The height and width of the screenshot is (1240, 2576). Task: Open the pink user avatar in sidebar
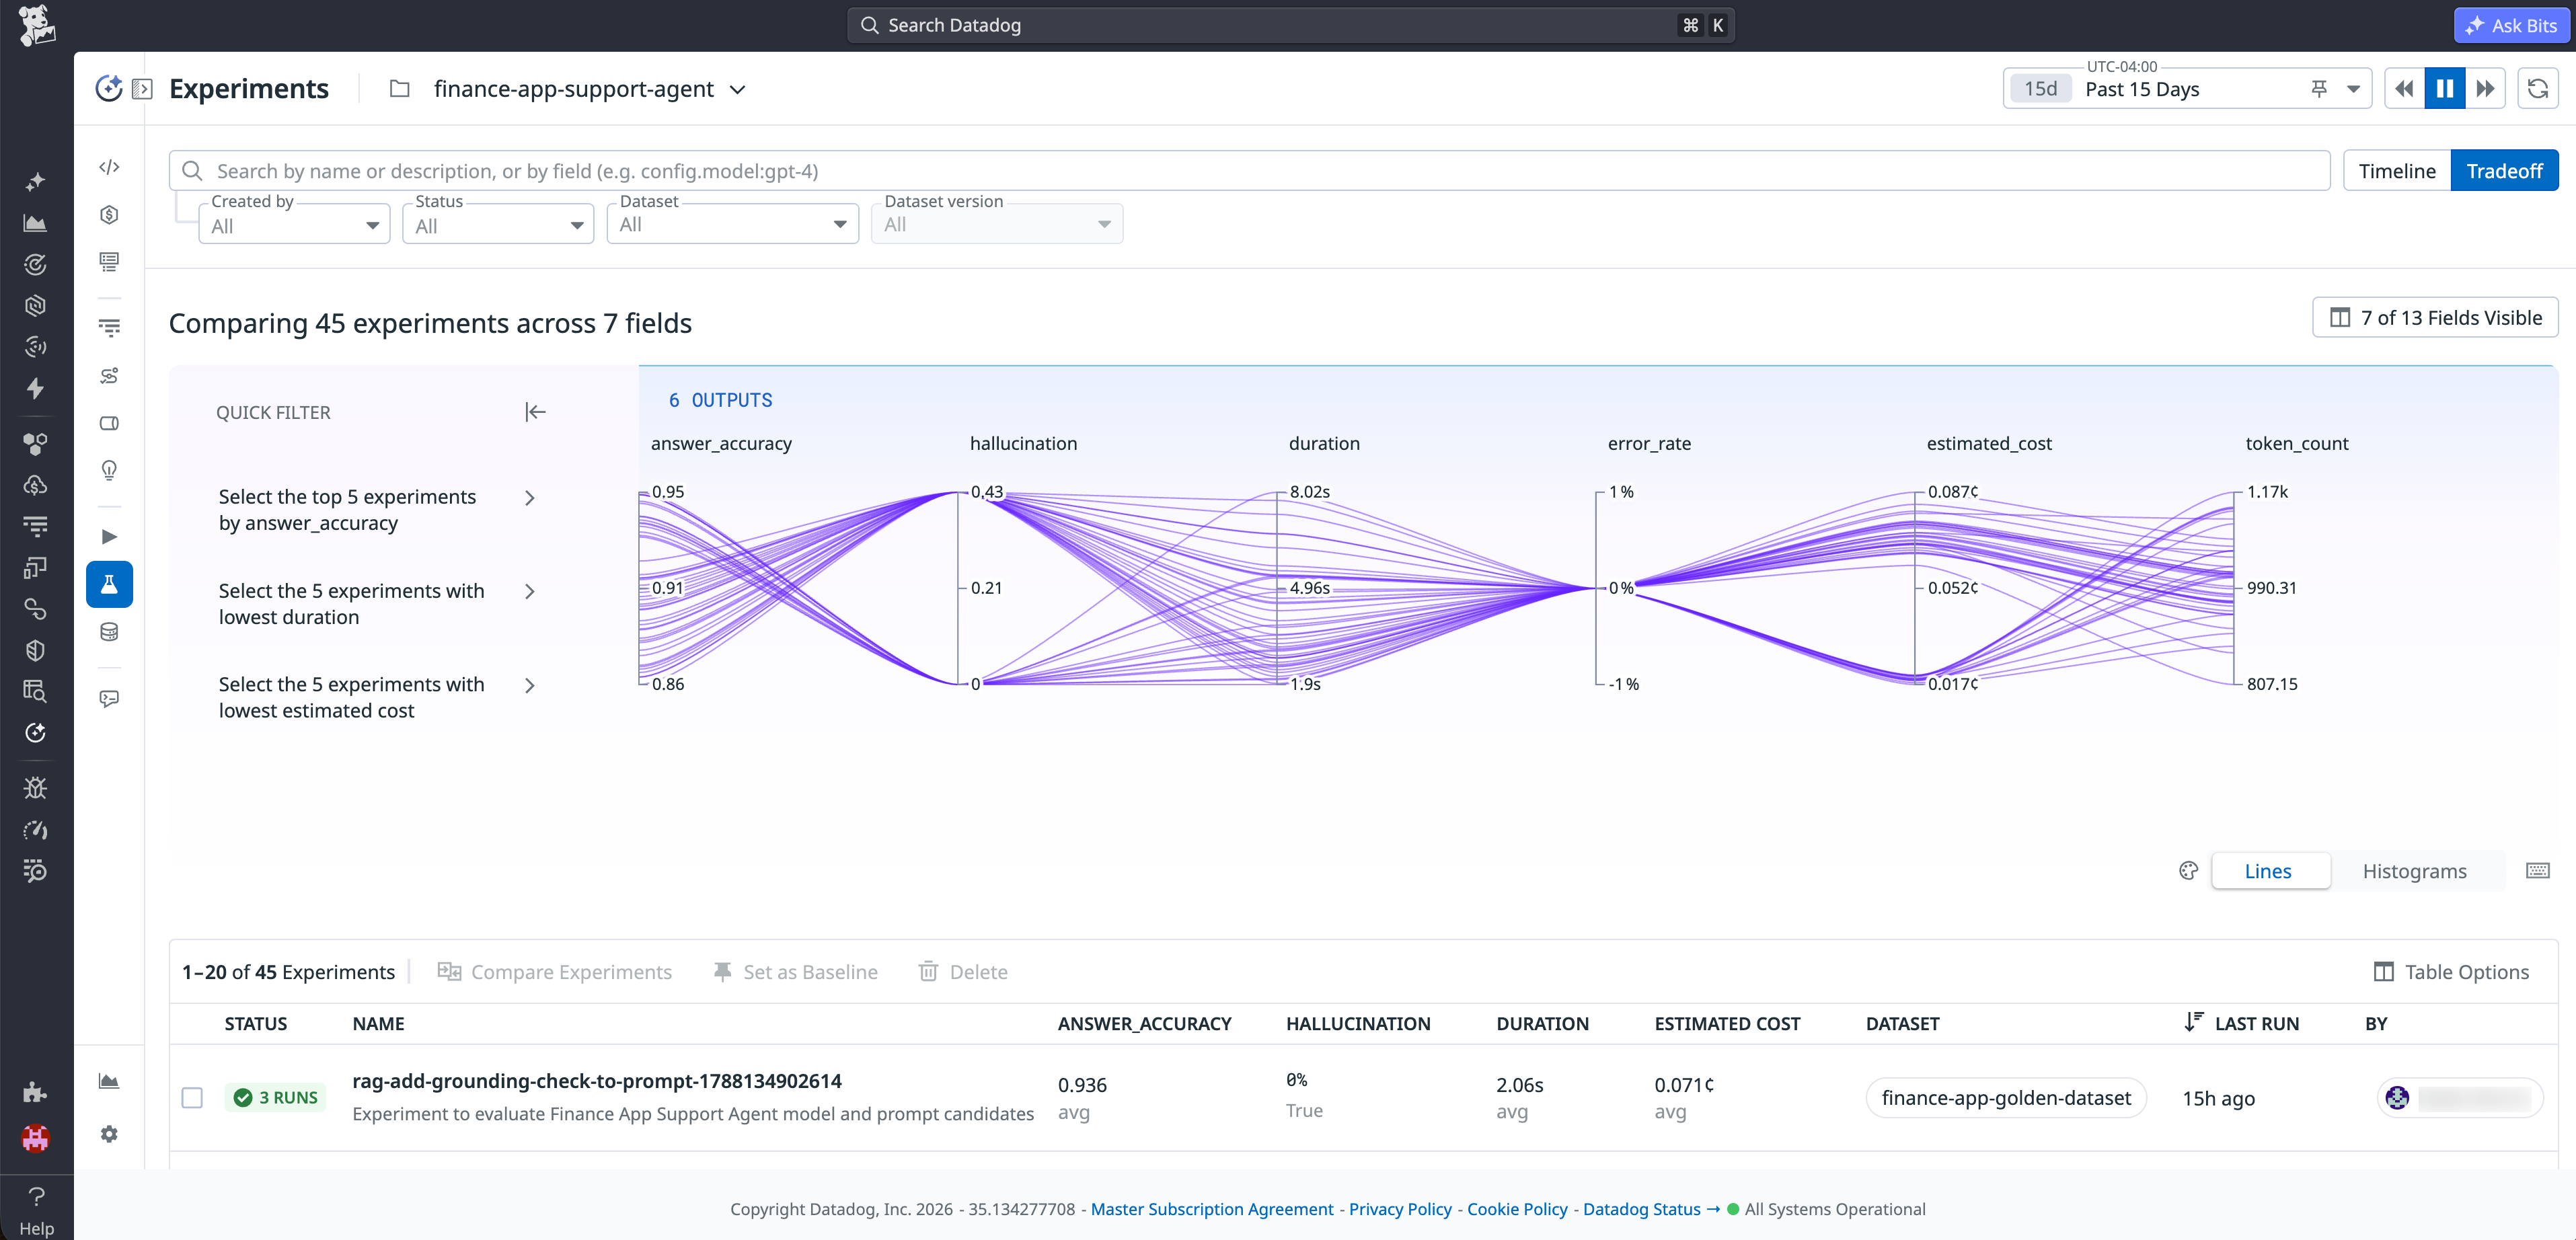click(36, 1138)
